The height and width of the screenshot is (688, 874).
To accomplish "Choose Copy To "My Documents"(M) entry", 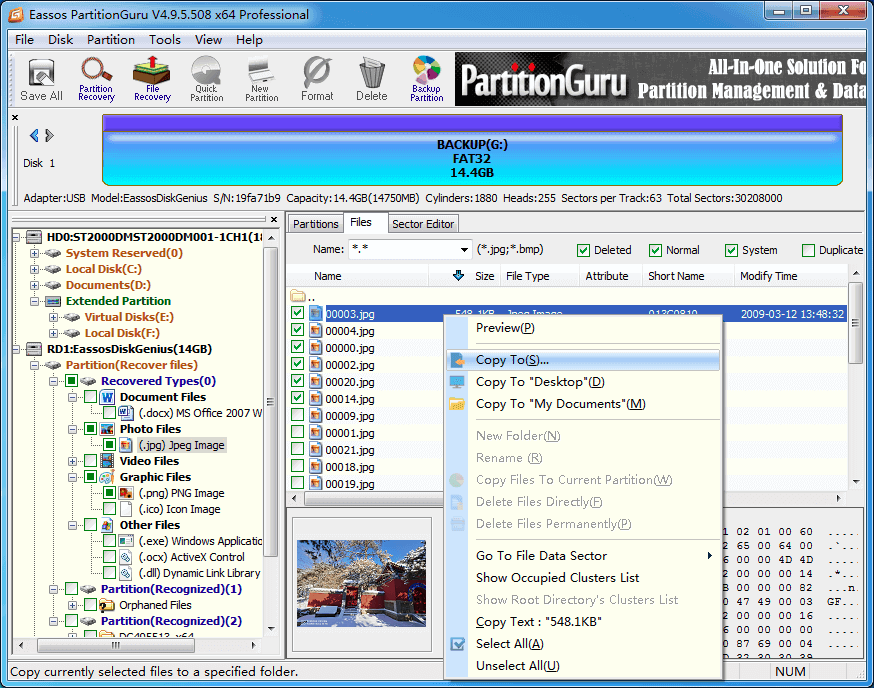I will [583, 404].
